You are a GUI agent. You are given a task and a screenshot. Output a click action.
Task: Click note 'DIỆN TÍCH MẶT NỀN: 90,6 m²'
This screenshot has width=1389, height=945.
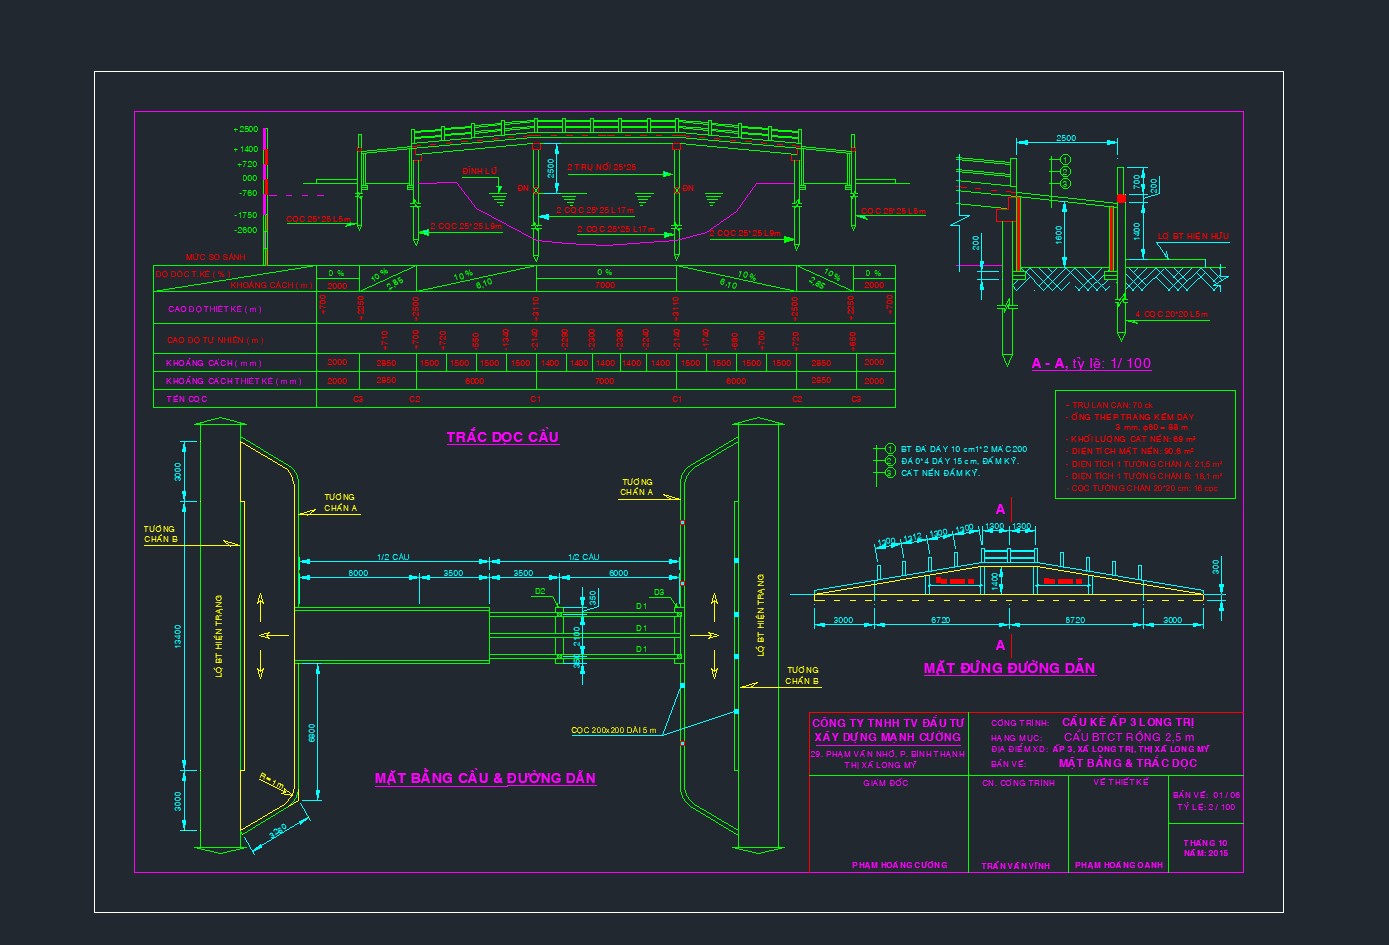1131,451
